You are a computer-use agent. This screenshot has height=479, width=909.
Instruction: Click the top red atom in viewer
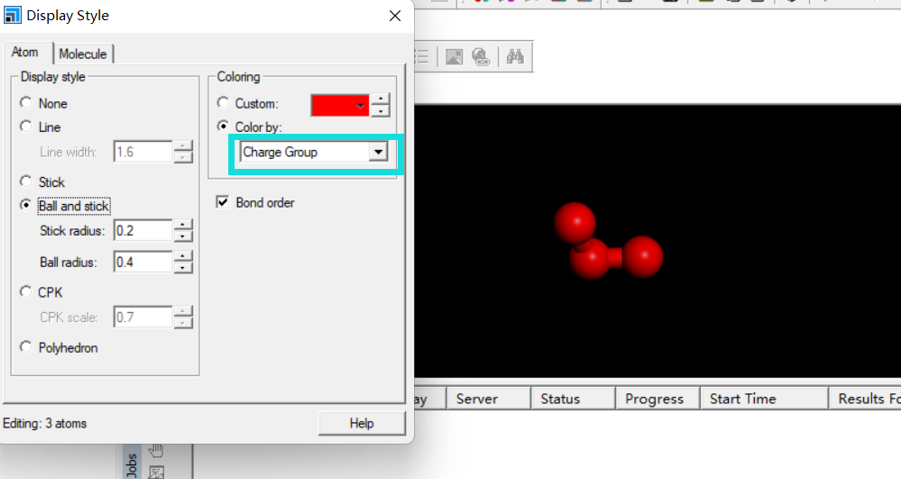575,223
